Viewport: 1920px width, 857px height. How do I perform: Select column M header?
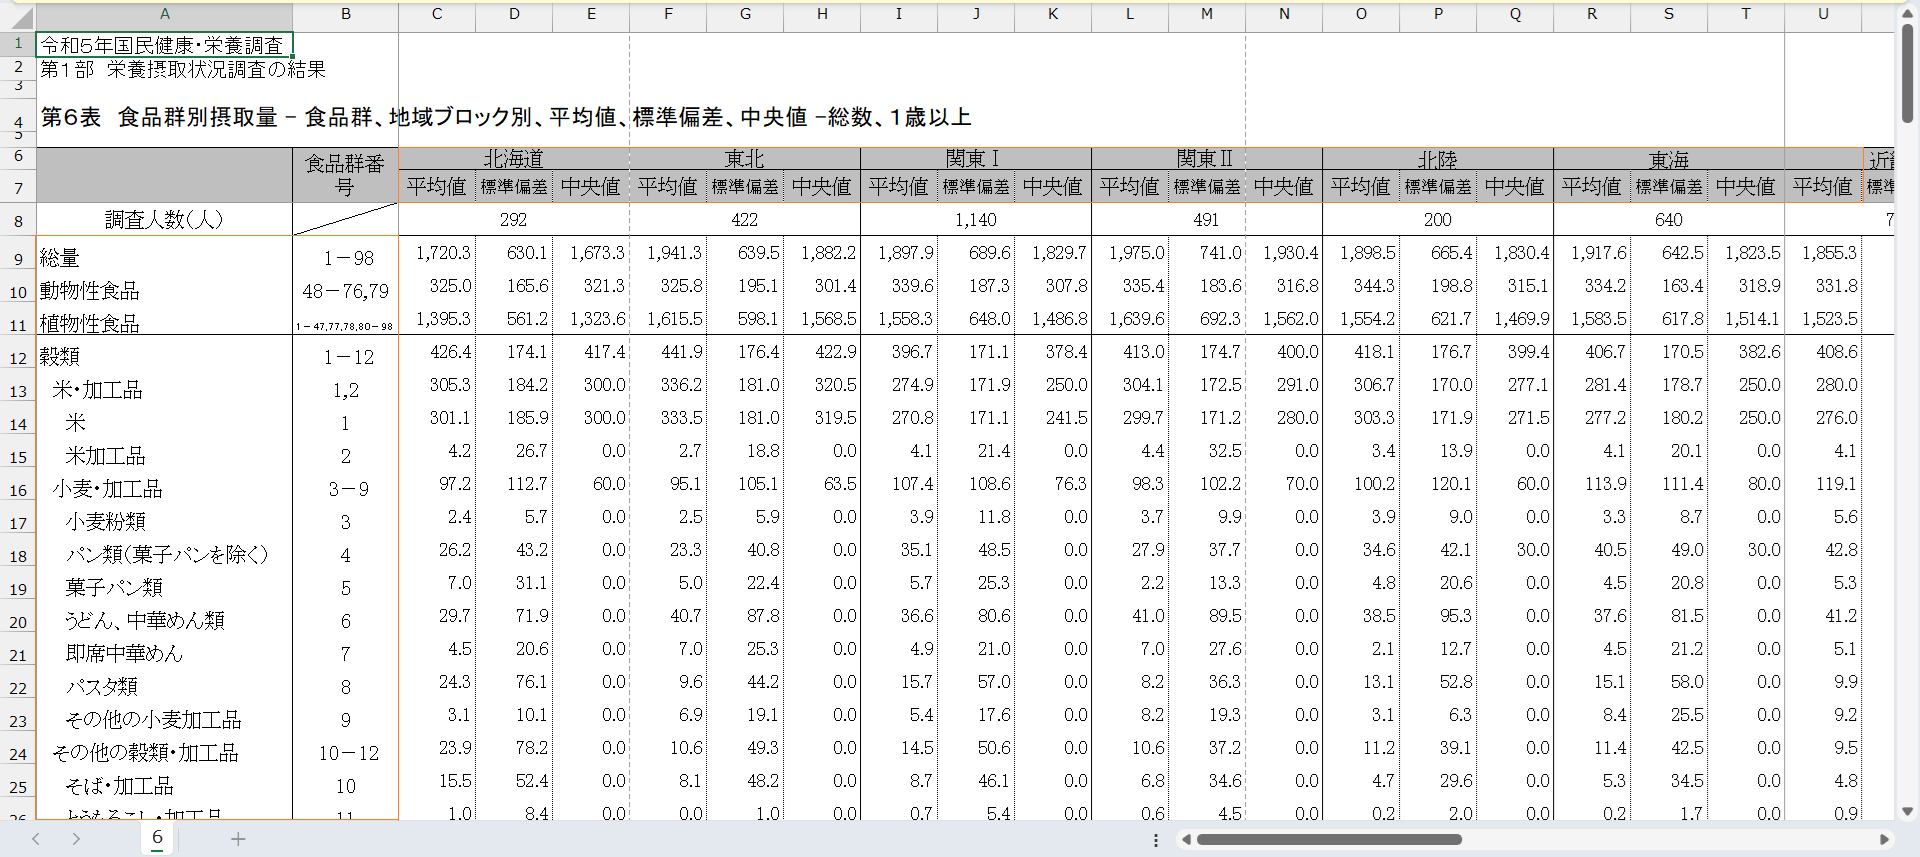1207,14
